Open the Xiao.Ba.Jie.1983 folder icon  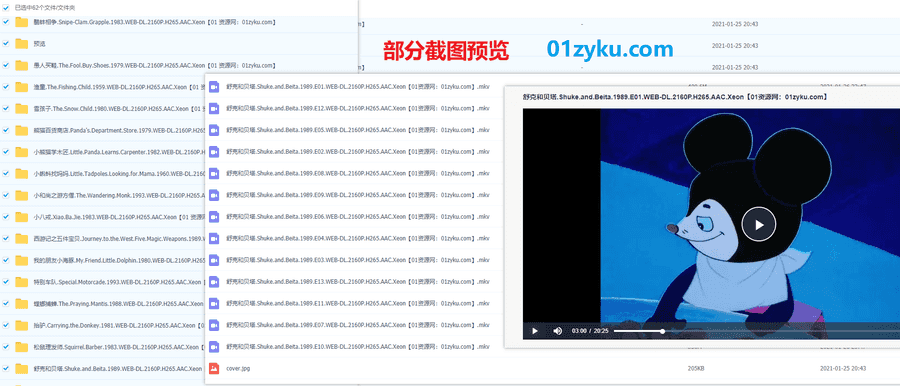pos(22,217)
